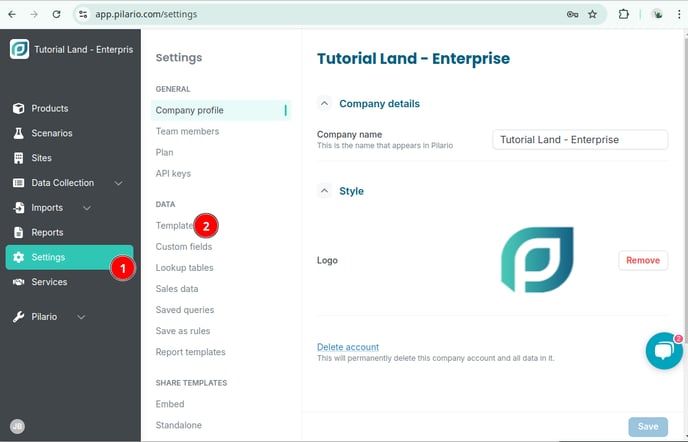Screen dimensions: 688x442
Task: Click the user avatar at sidebar bottom
Action: 18,426
